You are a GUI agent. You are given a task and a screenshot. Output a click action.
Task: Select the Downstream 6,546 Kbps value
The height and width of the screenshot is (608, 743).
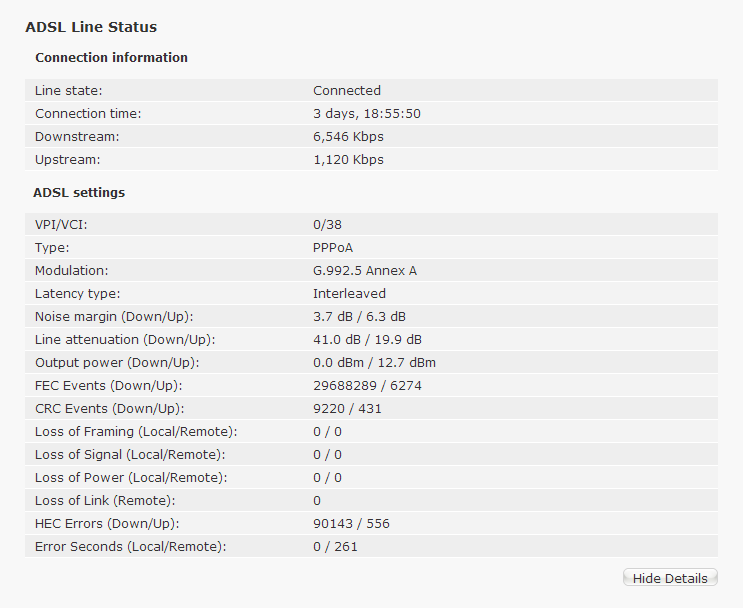pos(348,136)
